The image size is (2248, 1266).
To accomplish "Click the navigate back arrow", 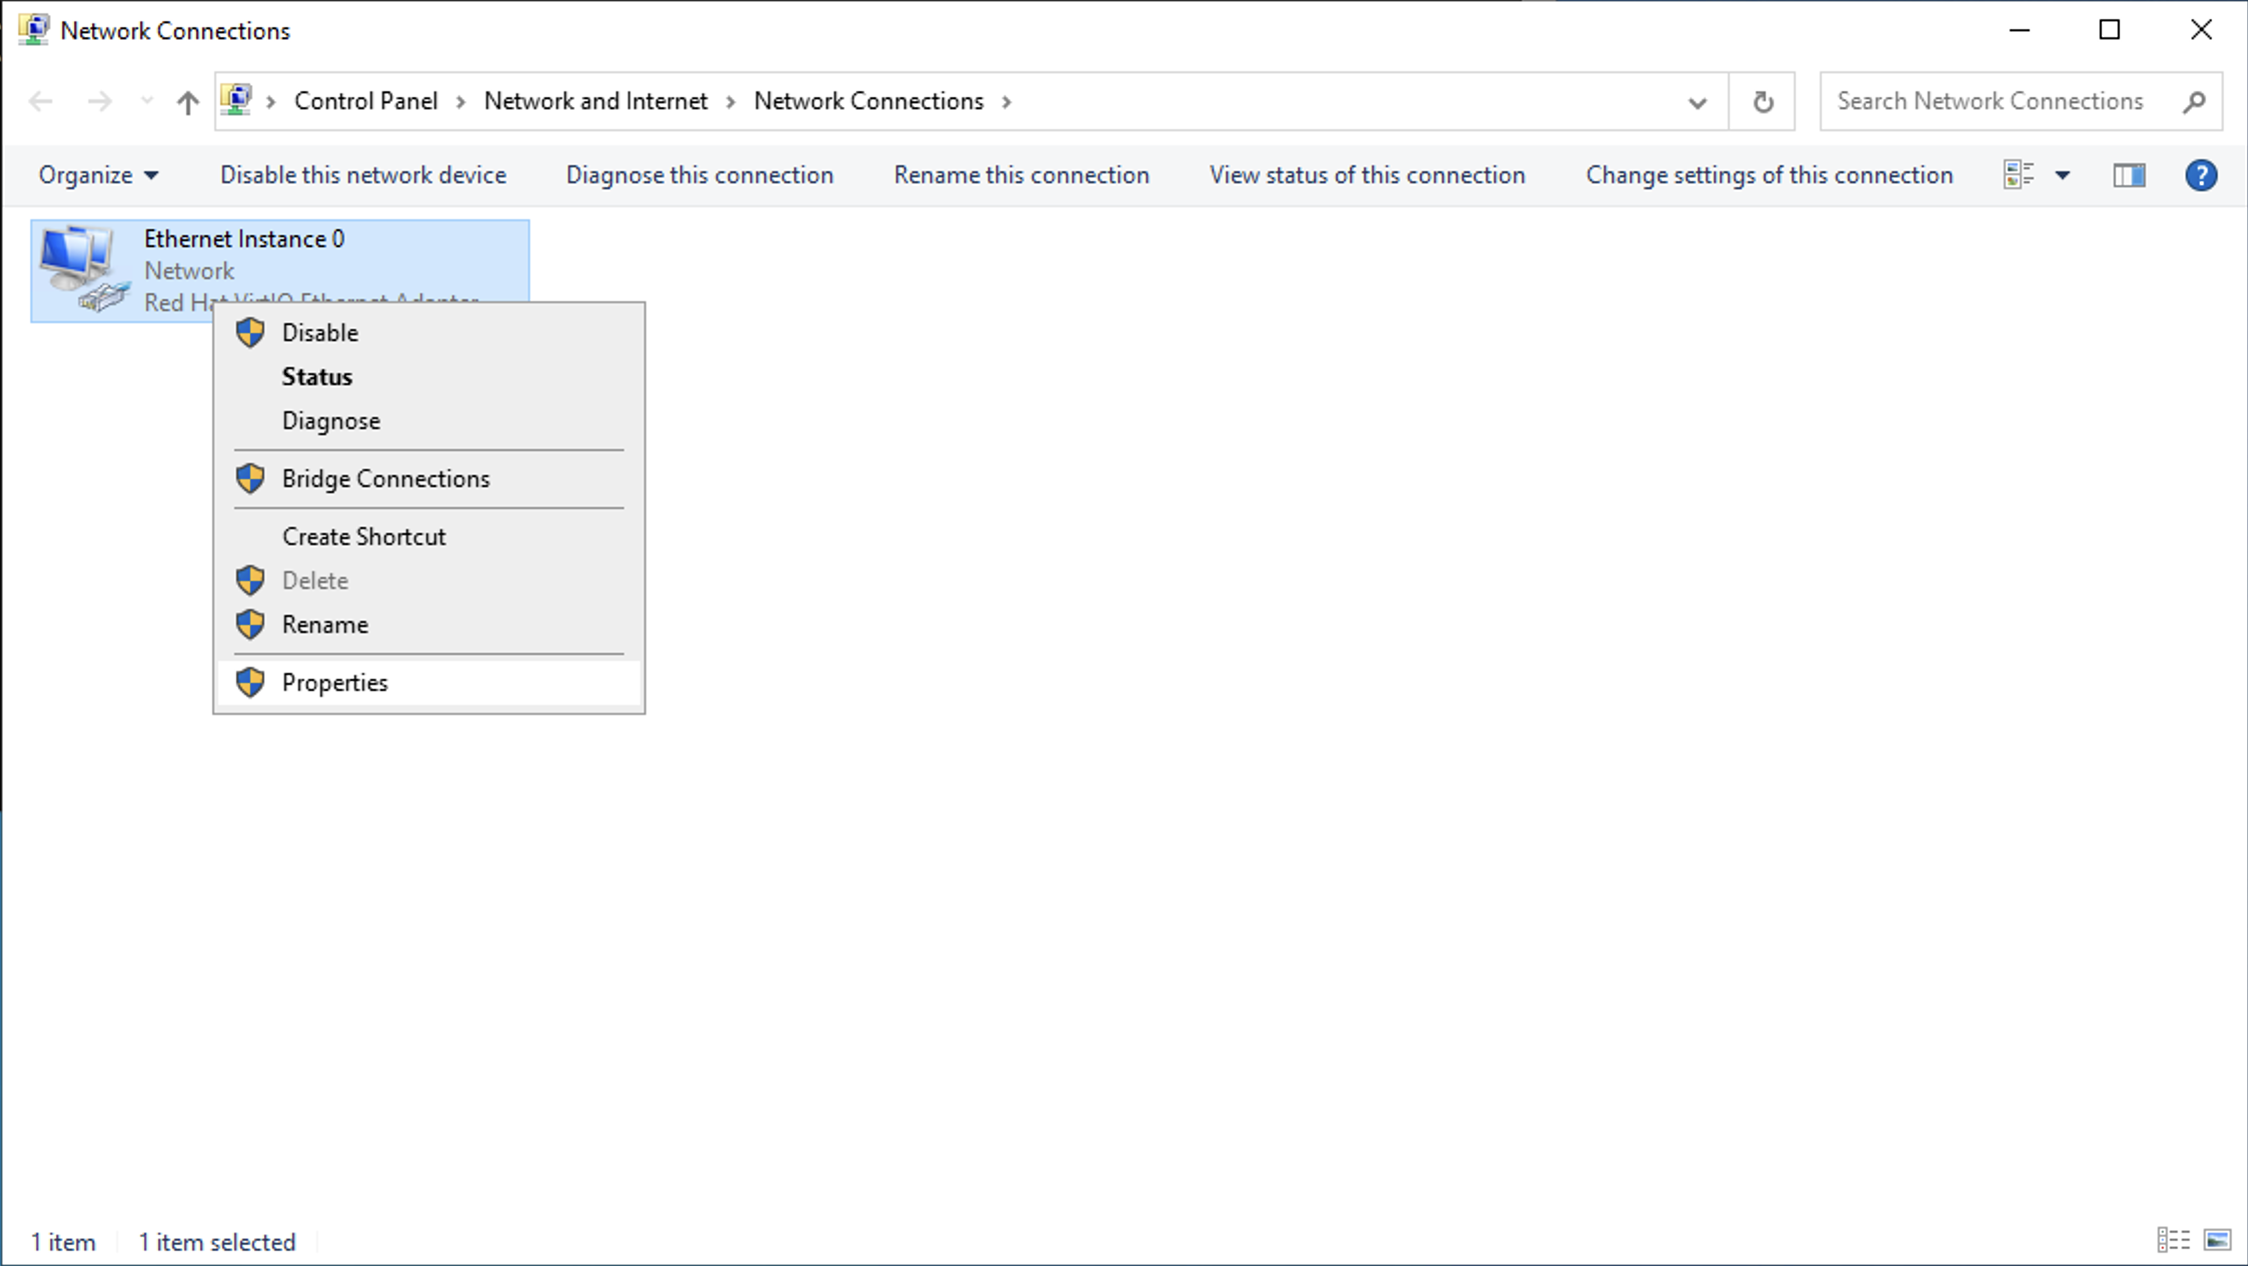I will click(x=40, y=101).
